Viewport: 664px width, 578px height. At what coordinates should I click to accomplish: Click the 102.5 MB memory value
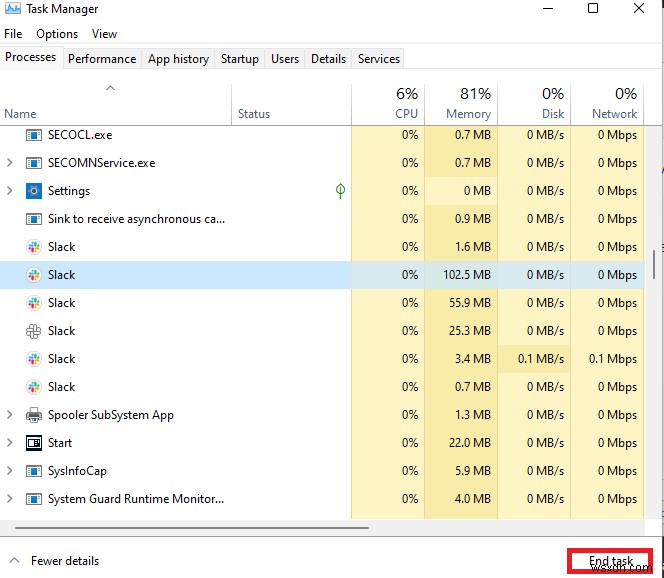tap(467, 275)
